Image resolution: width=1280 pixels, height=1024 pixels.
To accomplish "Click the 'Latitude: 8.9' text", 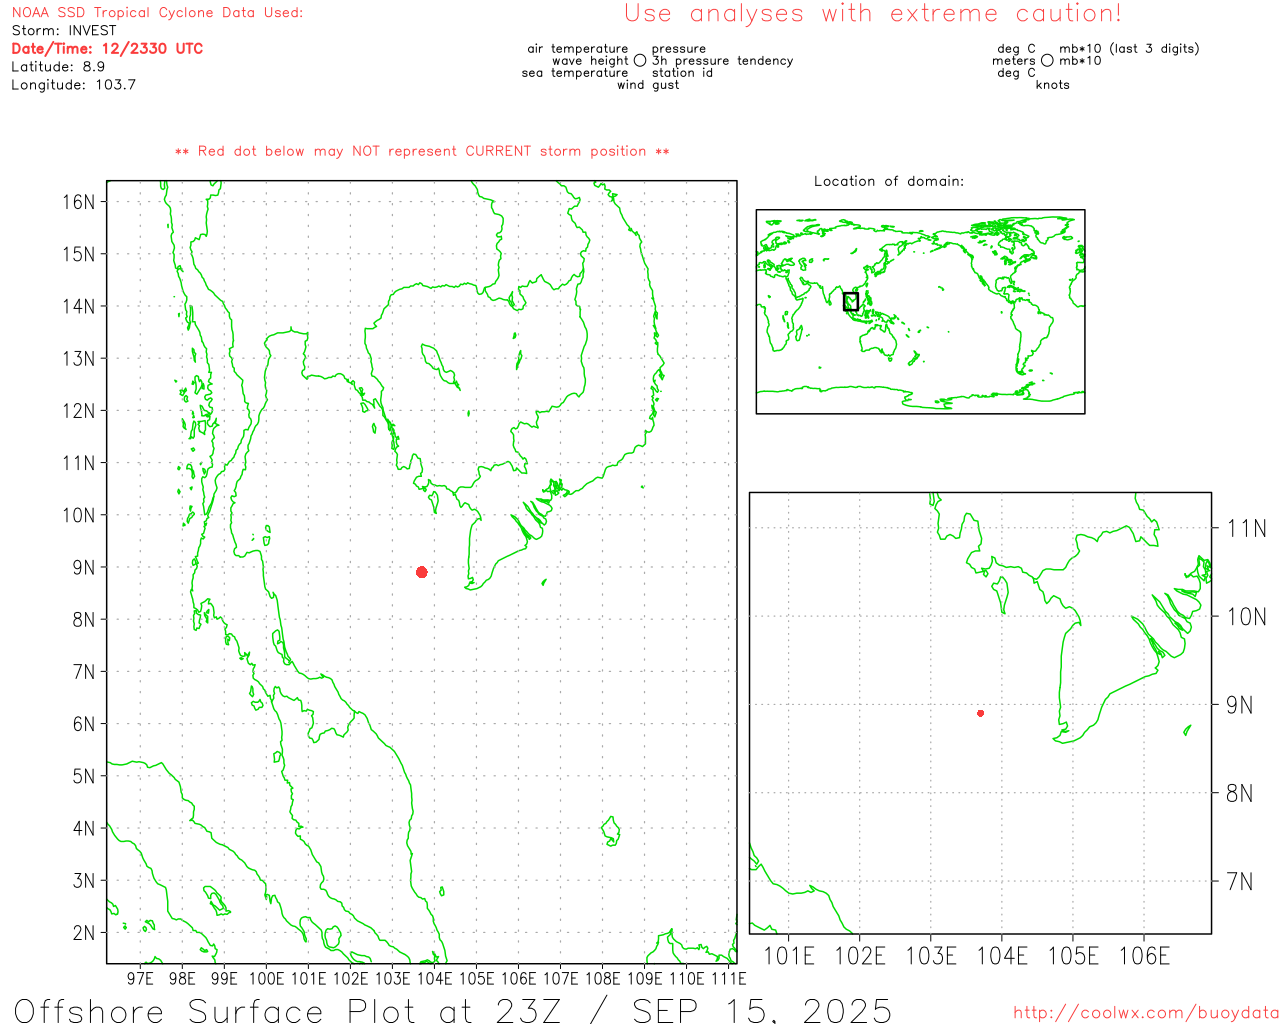I will click(x=58, y=67).
